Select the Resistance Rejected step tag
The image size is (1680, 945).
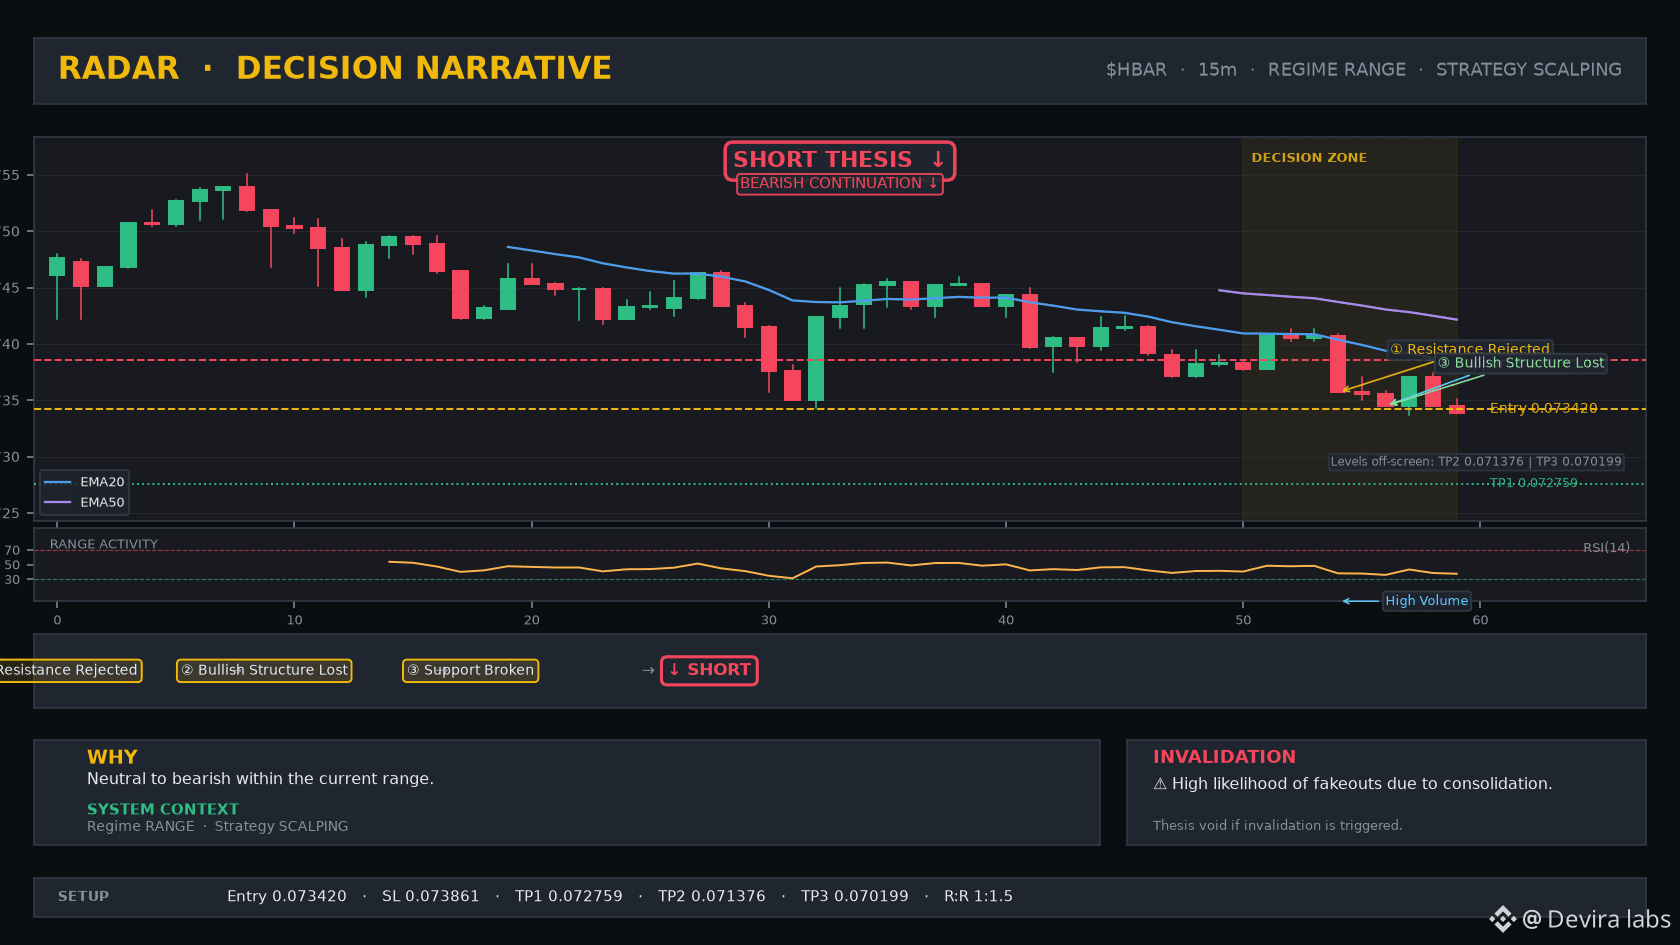click(x=68, y=670)
